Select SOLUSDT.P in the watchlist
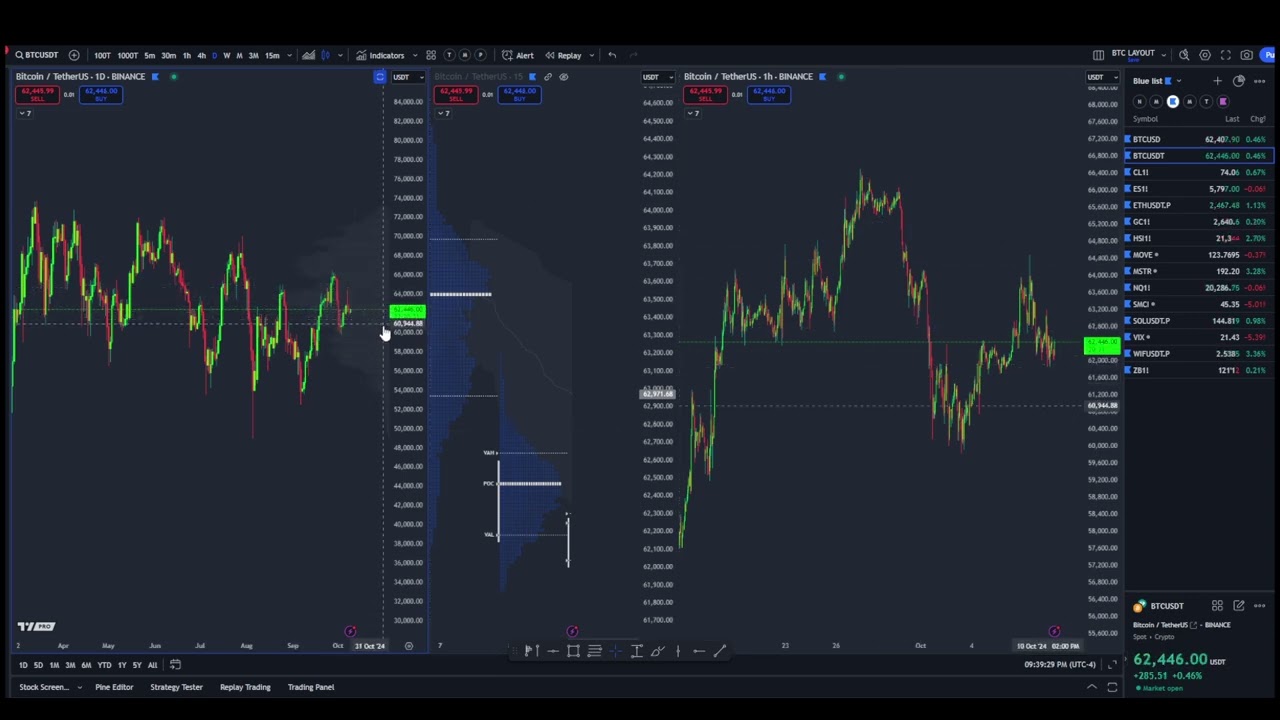1280x720 pixels. (1198, 321)
